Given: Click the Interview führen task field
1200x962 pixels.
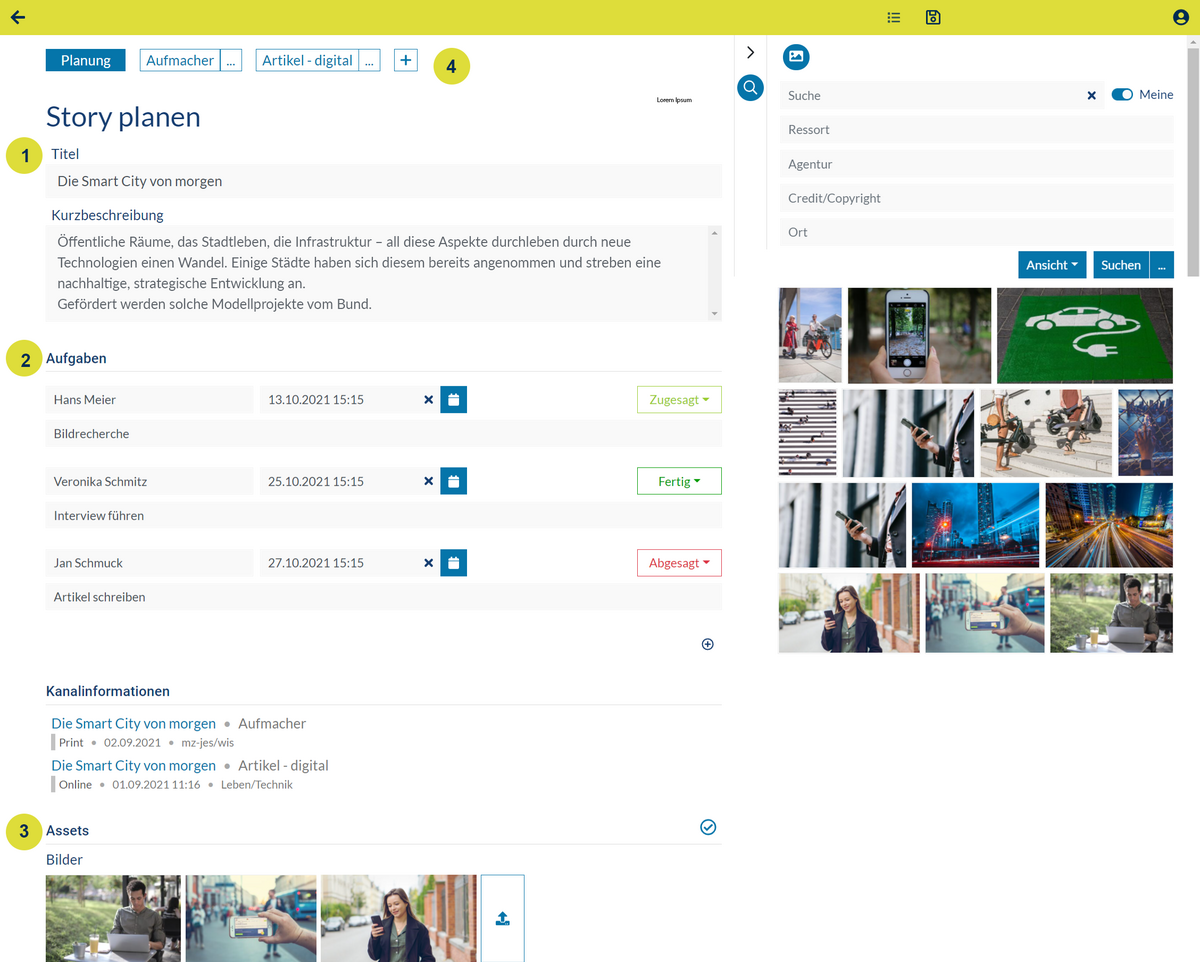Looking at the screenshot, I should coord(384,516).
